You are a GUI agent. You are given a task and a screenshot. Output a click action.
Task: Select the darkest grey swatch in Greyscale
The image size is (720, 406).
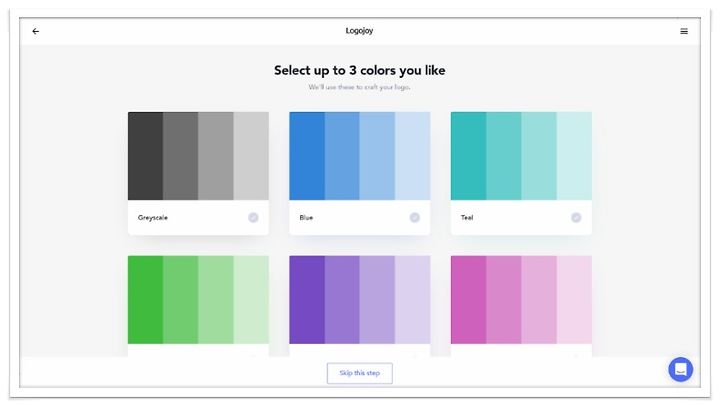pos(146,156)
